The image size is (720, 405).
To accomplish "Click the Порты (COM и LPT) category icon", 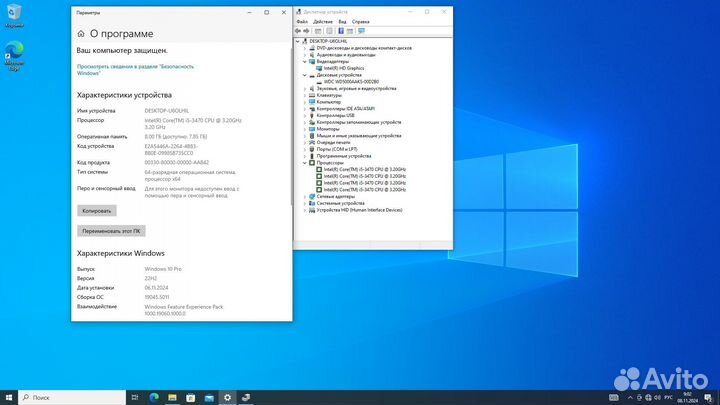I will (312, 149).
